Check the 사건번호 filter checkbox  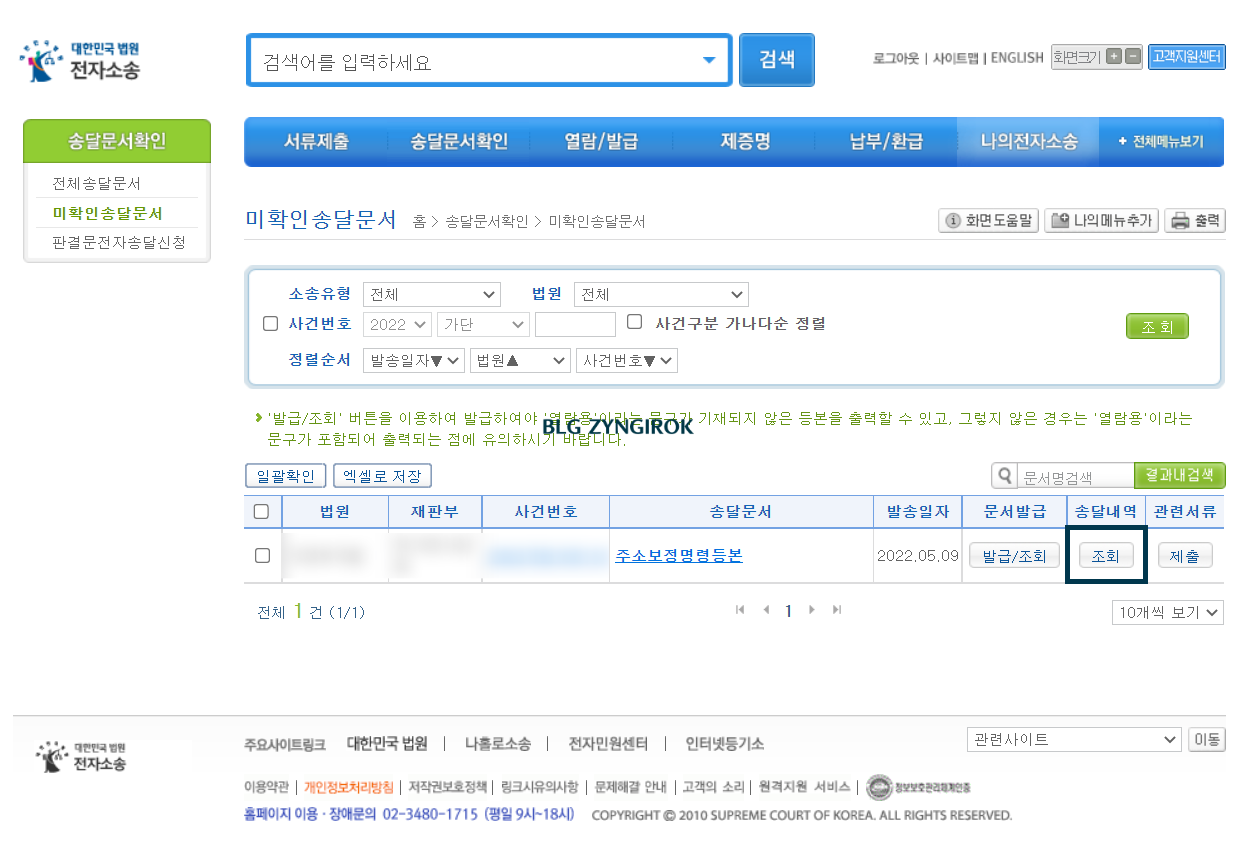click(270, 323)
